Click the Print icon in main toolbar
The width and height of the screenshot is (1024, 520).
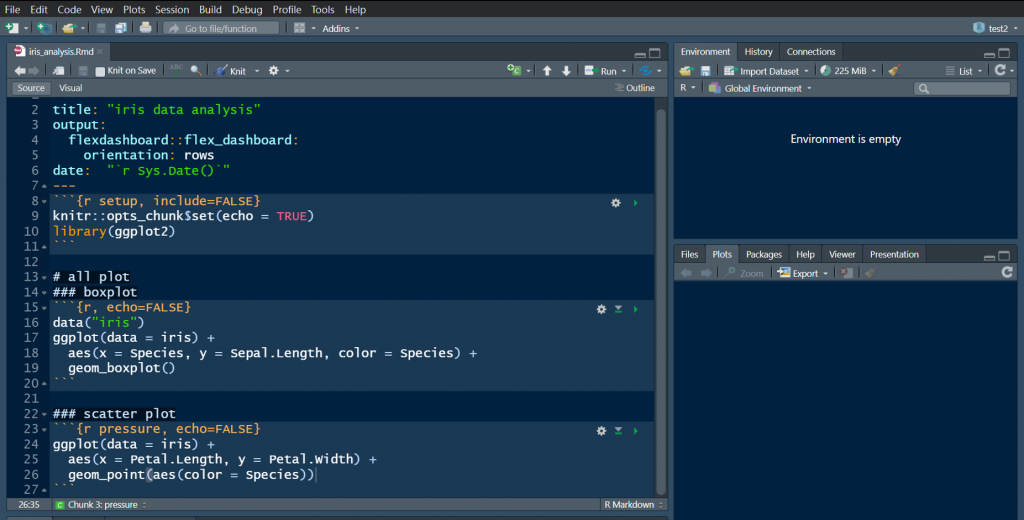click(145, 27)
